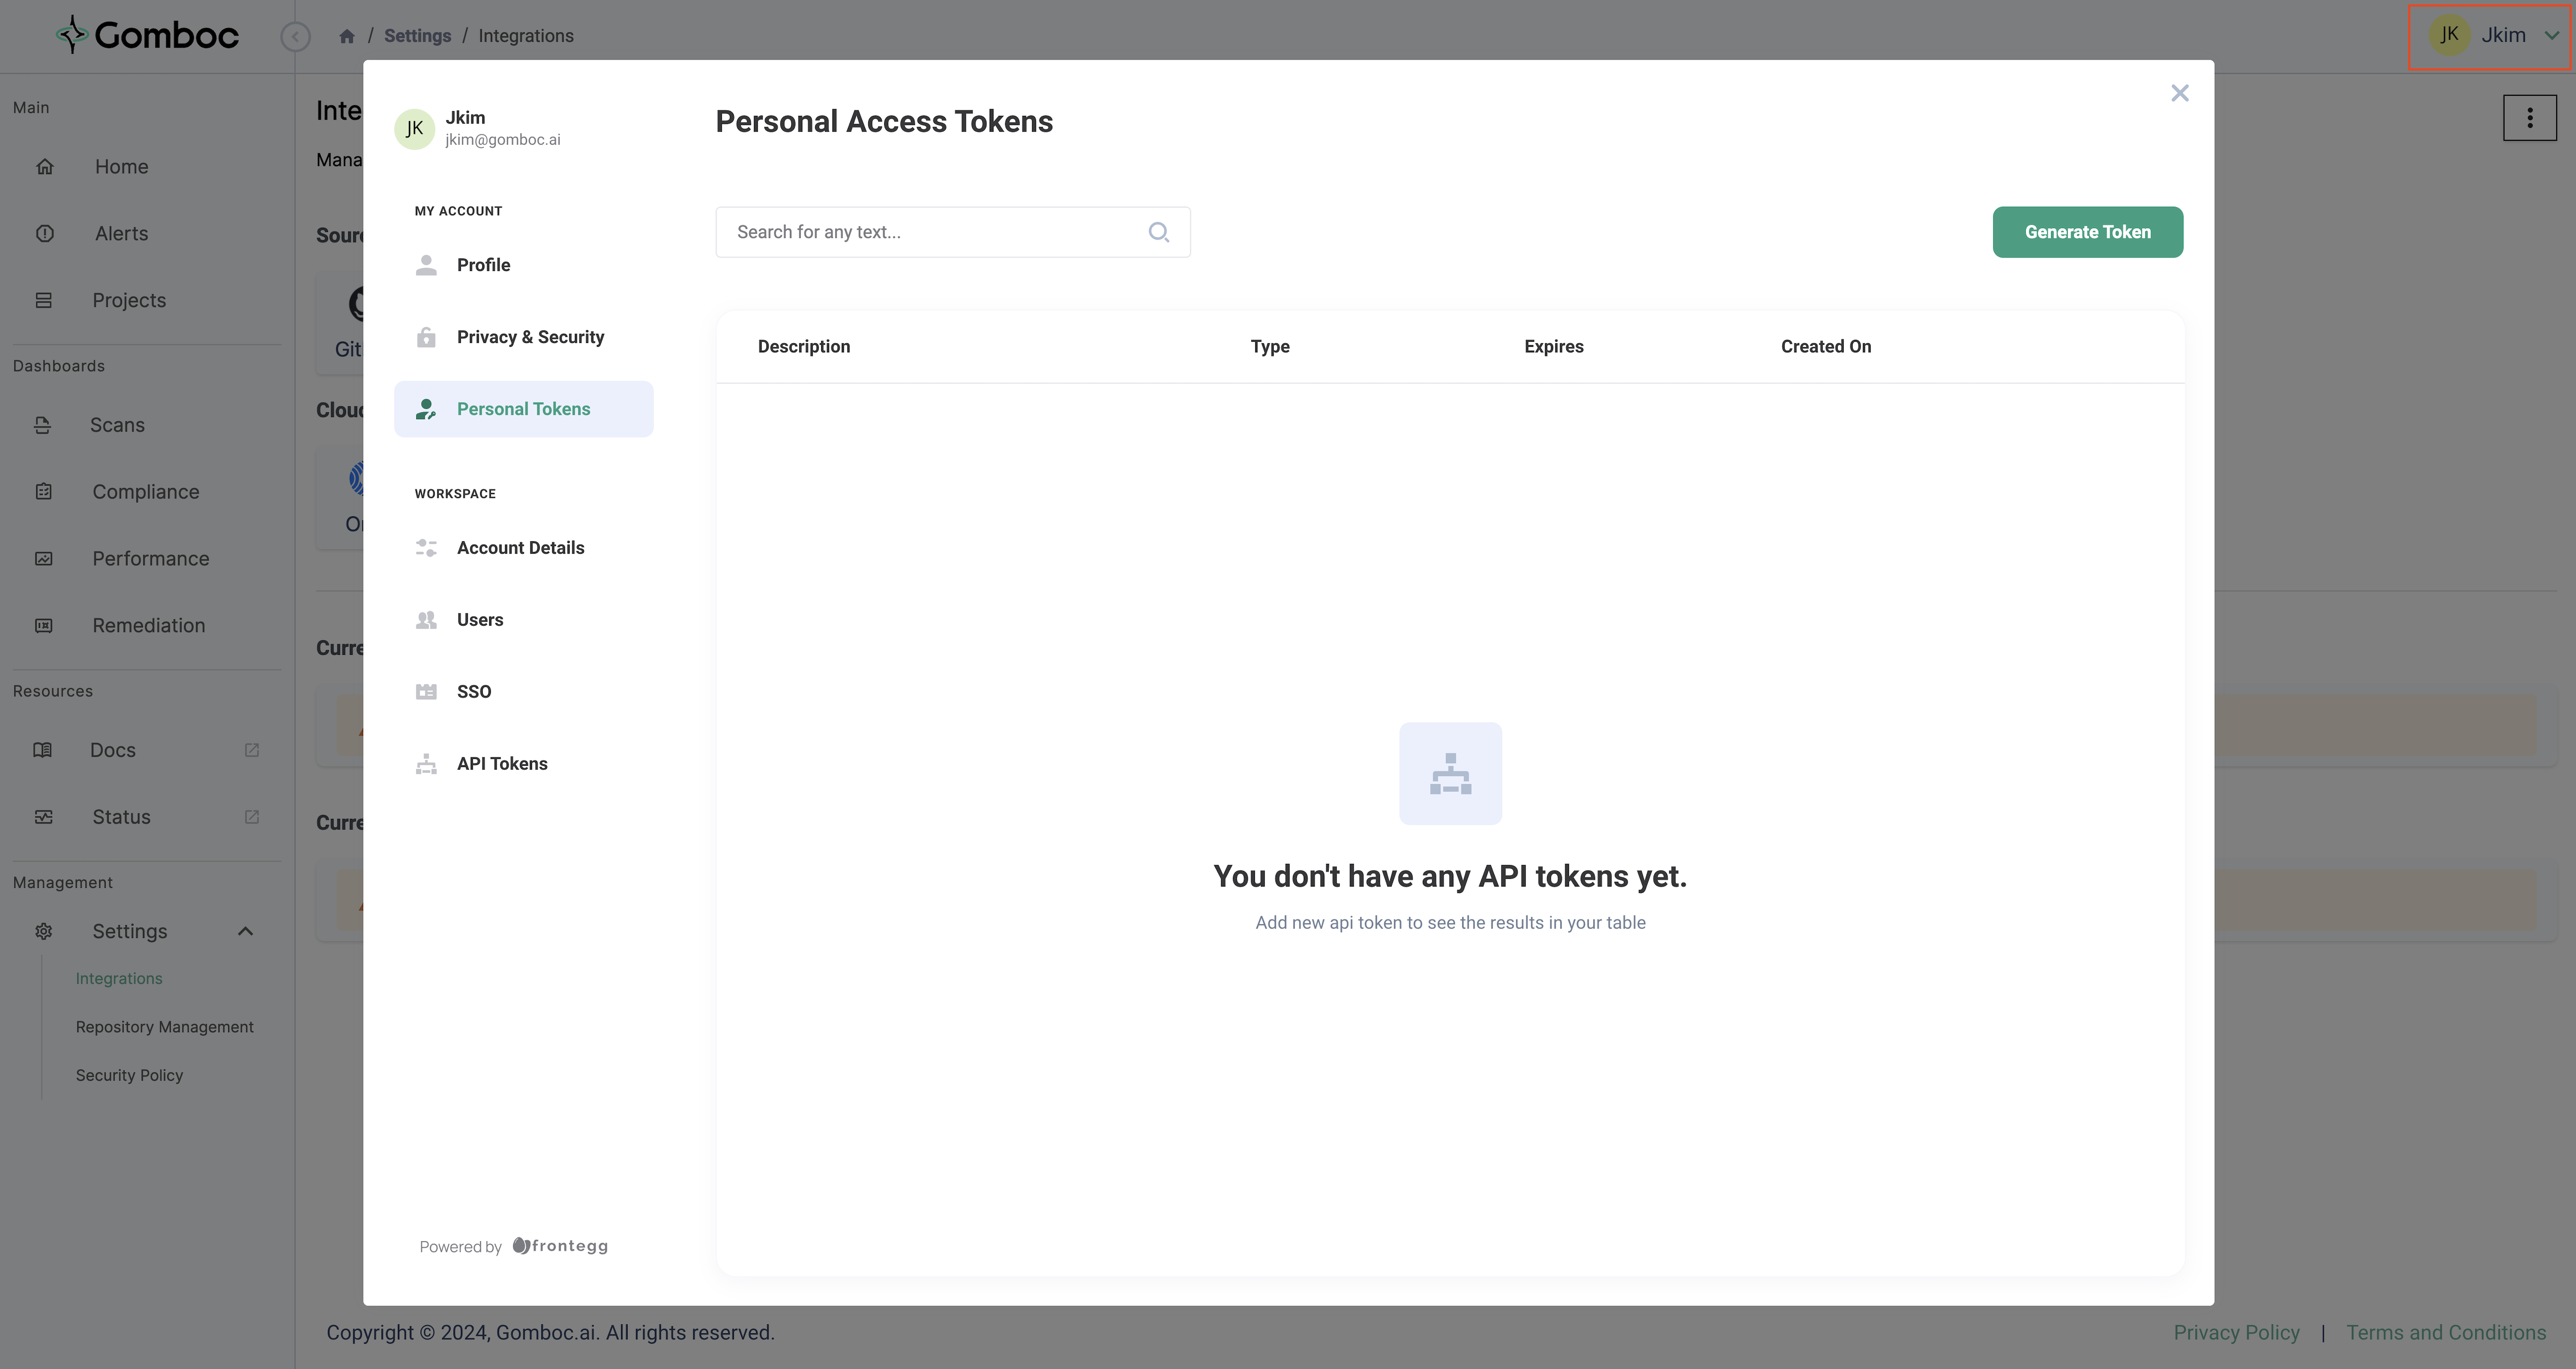Click the Account Details sliders icon

point(426,548)
